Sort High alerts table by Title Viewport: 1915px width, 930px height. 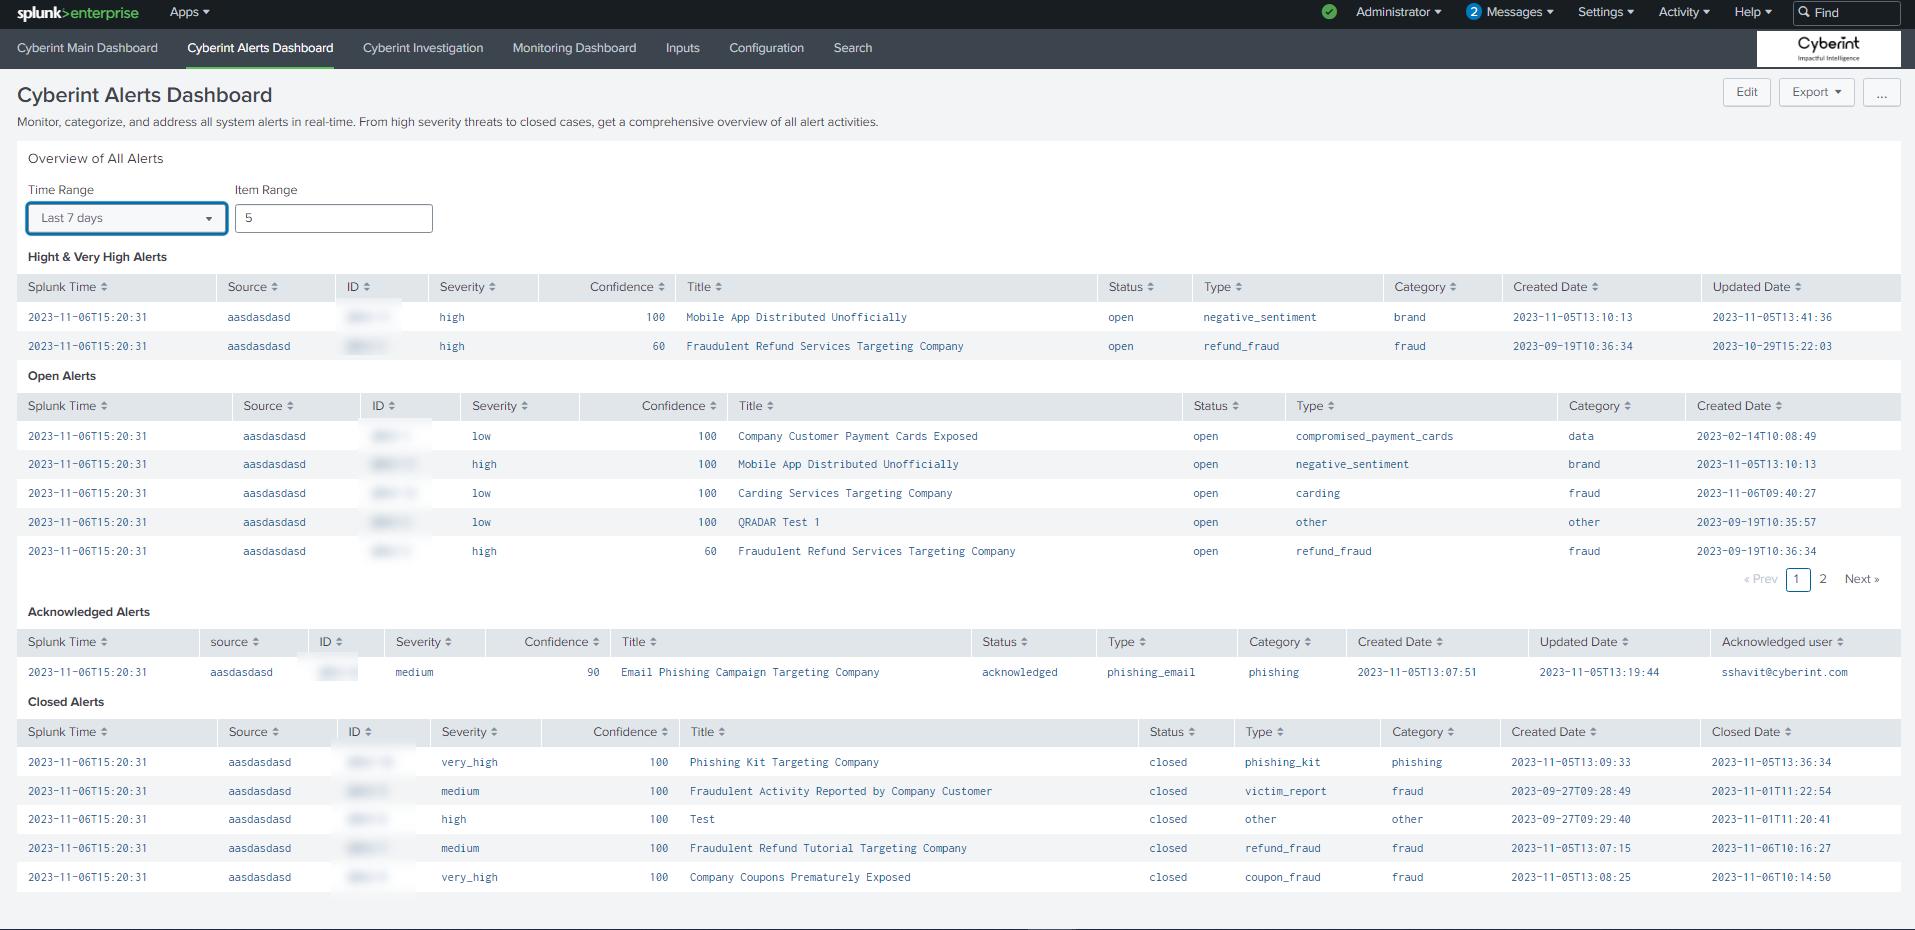[x=704, y=287]
